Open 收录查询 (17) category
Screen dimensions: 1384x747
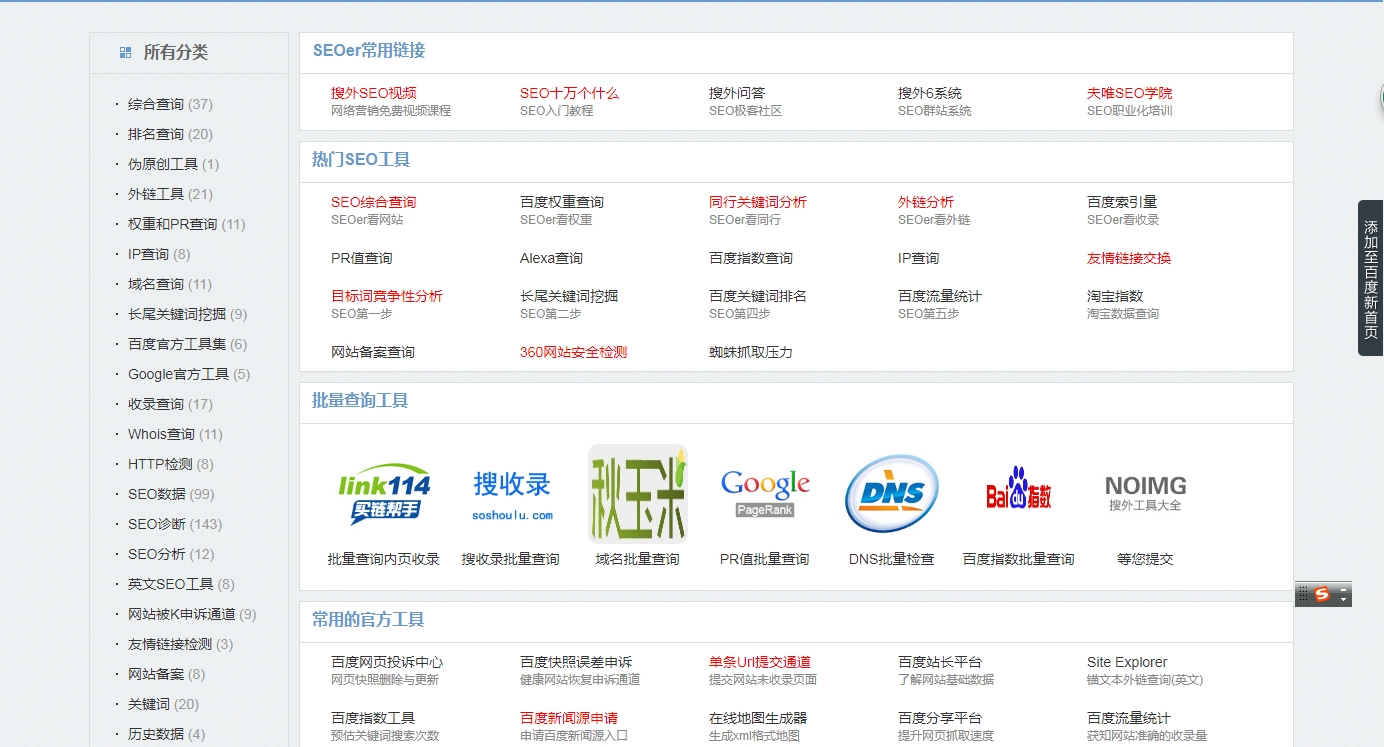(x=170, y=404)
